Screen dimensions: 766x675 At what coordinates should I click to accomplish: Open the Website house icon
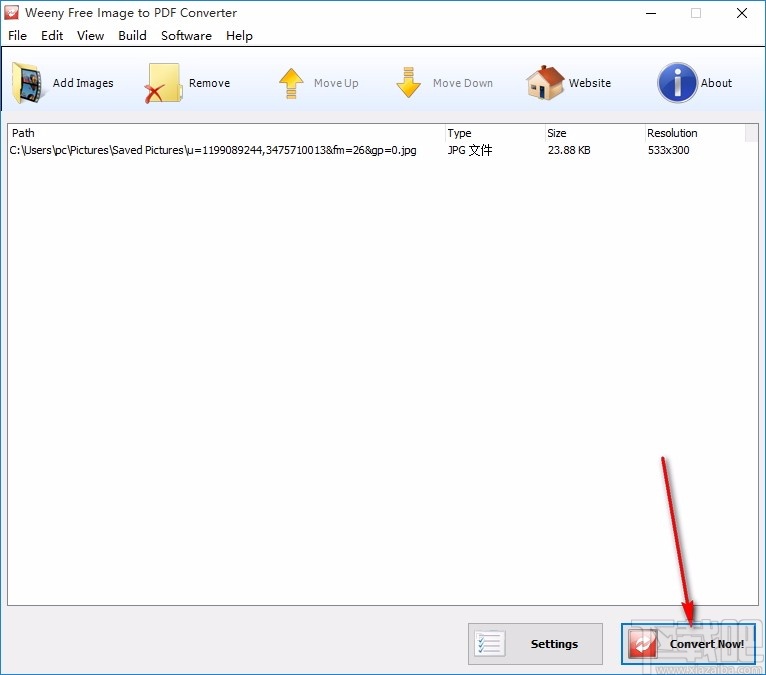tap(545, 83)
